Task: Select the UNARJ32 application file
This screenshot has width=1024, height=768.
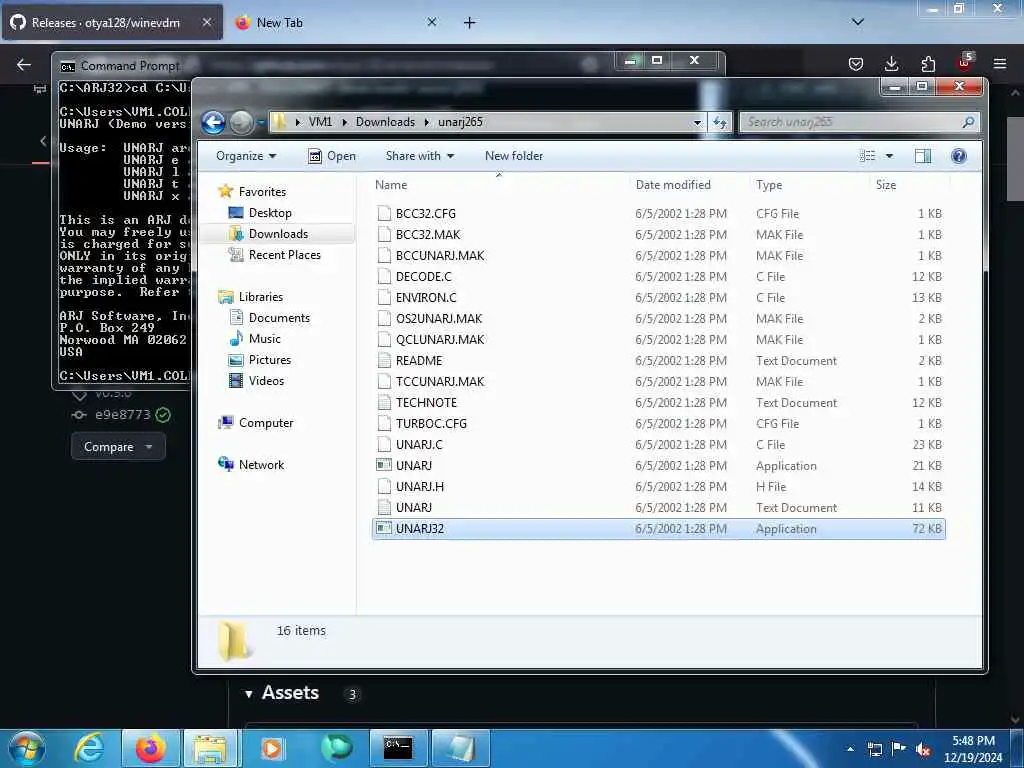Action: [x=658, y=529]
